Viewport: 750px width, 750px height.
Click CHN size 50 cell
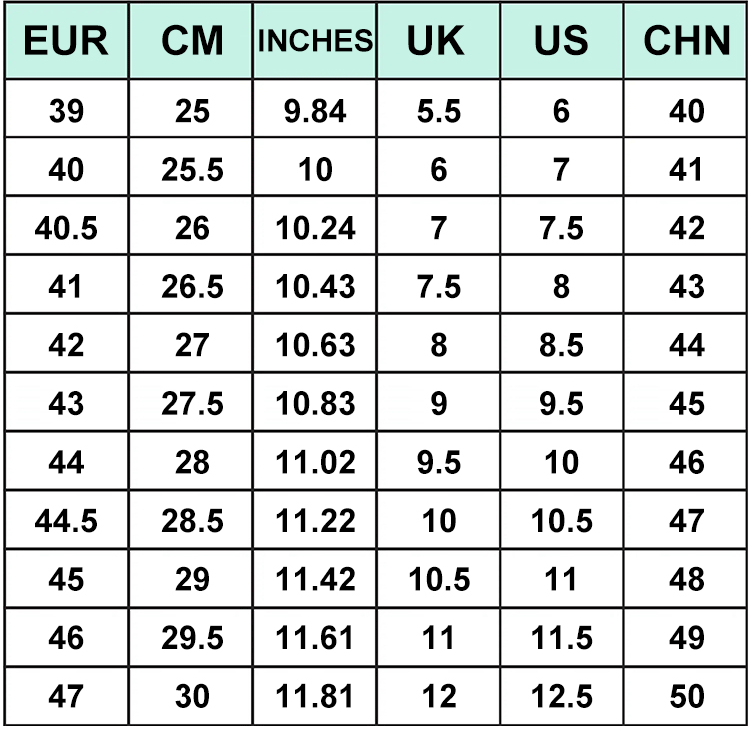686,696
